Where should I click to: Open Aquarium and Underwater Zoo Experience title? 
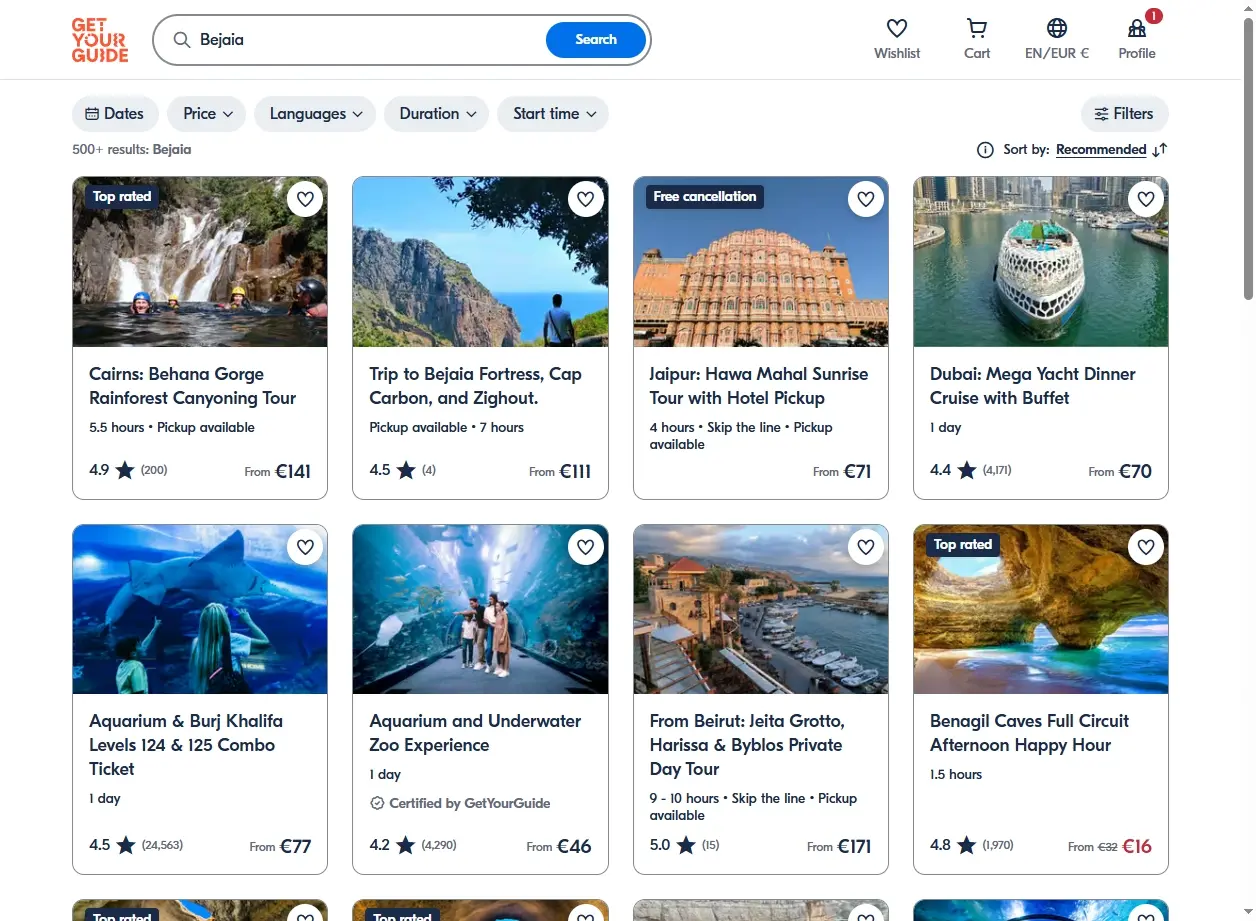[x=475, y=733]
